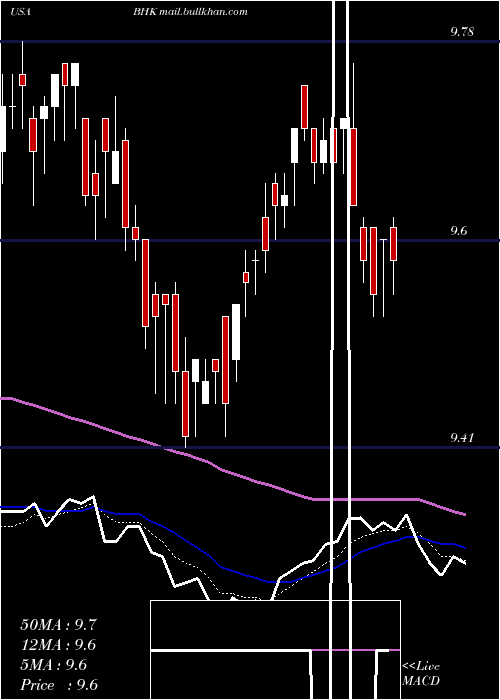The width and height of the screenshot is (500, 700).
Task: Click the 50MA : 9.7 value
Action: (x=58, y=625)
